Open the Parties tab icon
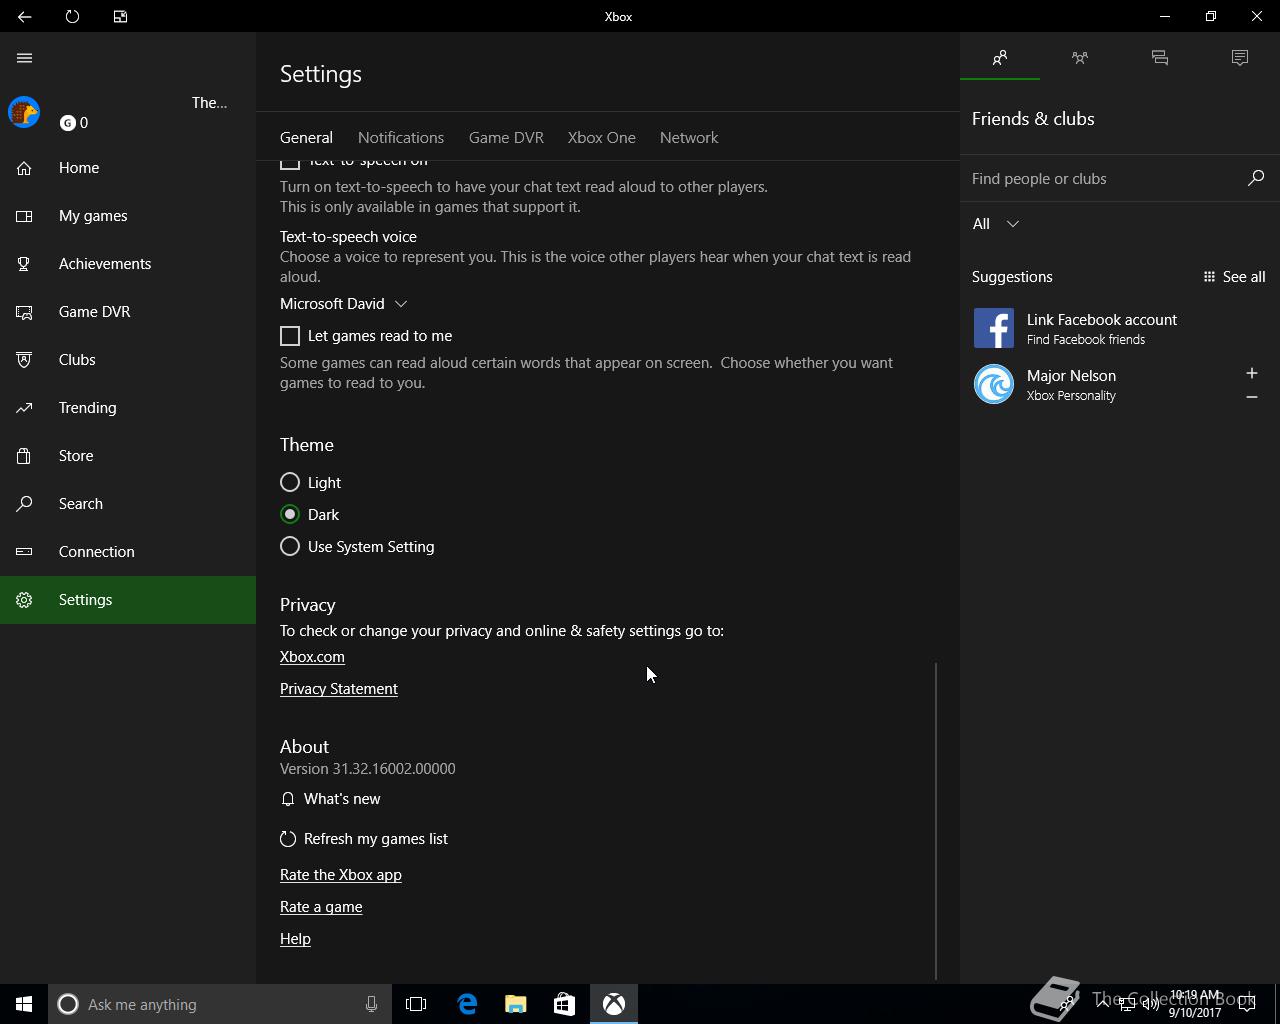 tap(1079, 58)
